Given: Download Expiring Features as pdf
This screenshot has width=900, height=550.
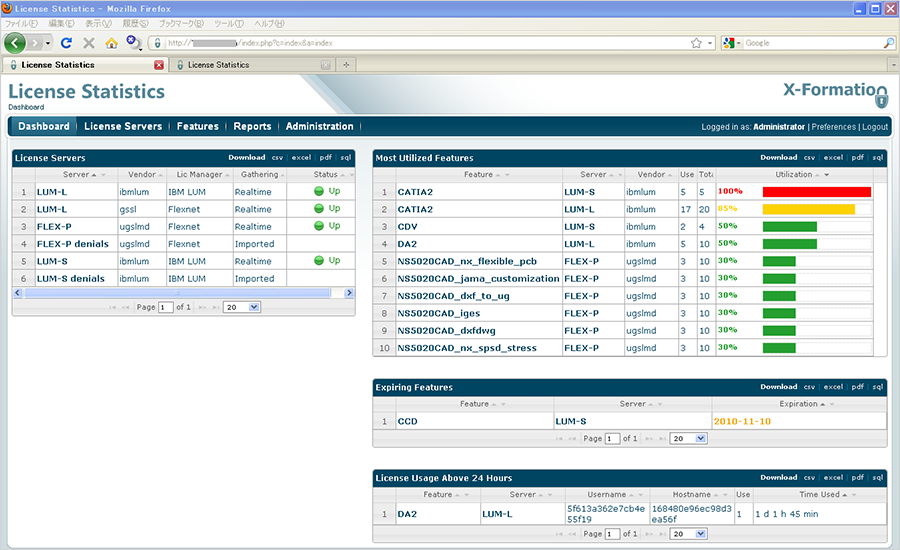Looking at the screenshot, I should click(x=858, y=387).
